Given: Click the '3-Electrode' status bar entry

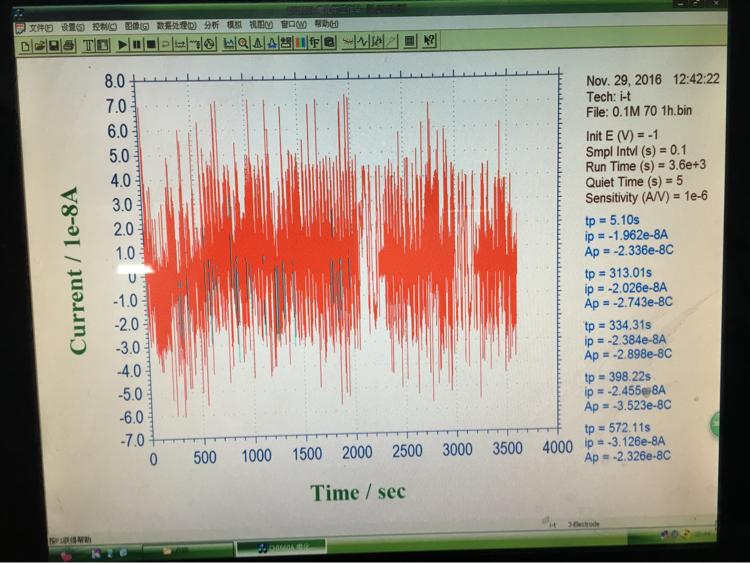Looking at the screenshot, I should coord(584,524).
